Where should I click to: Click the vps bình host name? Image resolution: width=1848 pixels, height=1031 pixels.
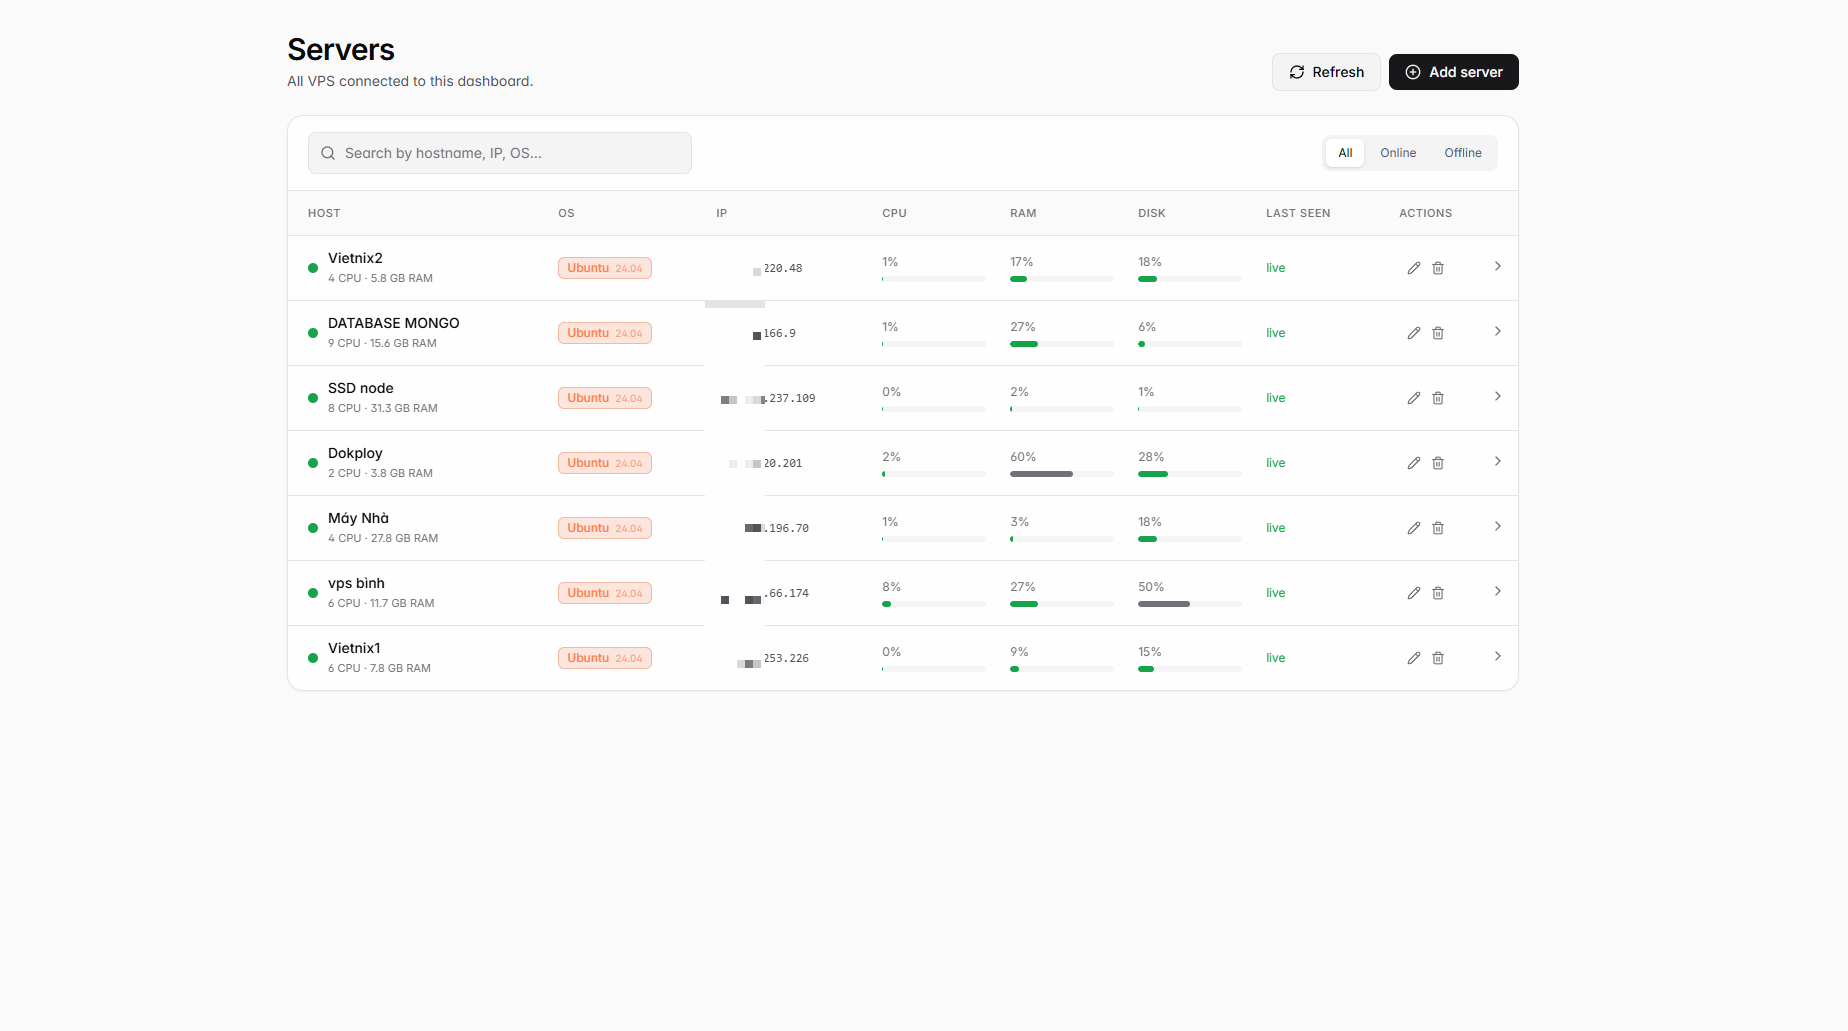356,583
